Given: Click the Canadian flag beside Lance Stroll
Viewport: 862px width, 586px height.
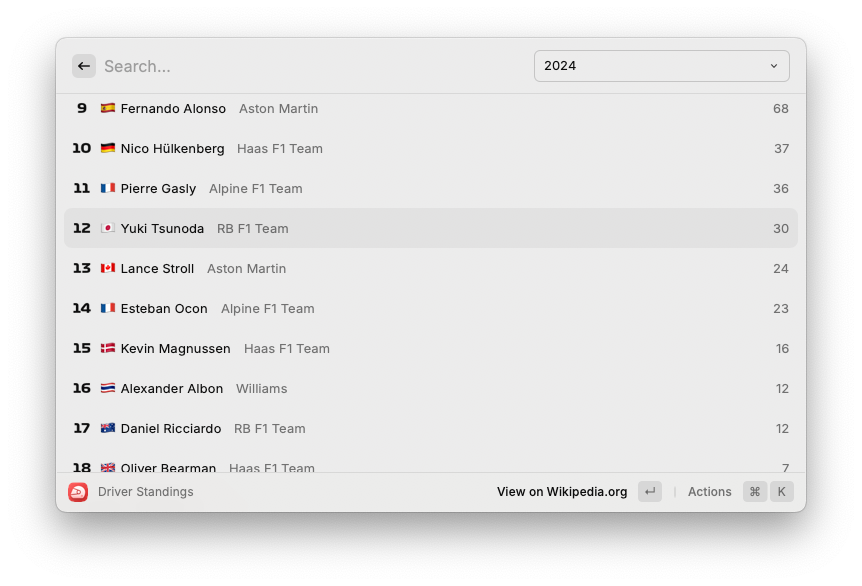Looking at the screenshot, I should (108, 268).
